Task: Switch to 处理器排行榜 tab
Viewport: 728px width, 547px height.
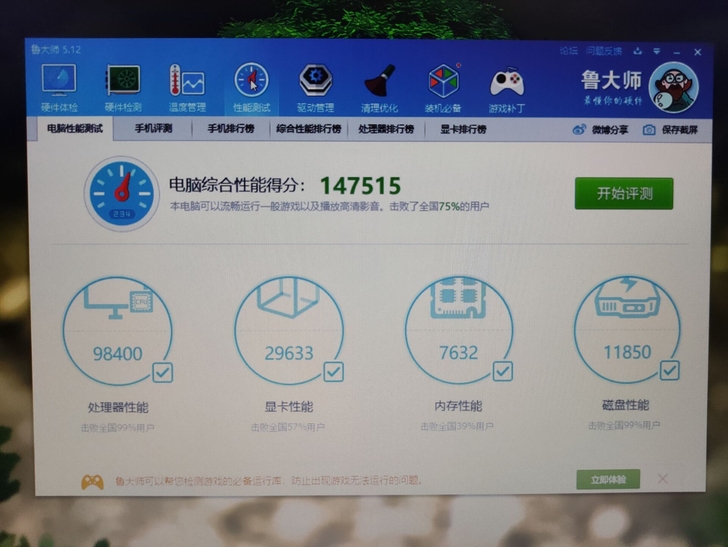Action: pos(386,129)
